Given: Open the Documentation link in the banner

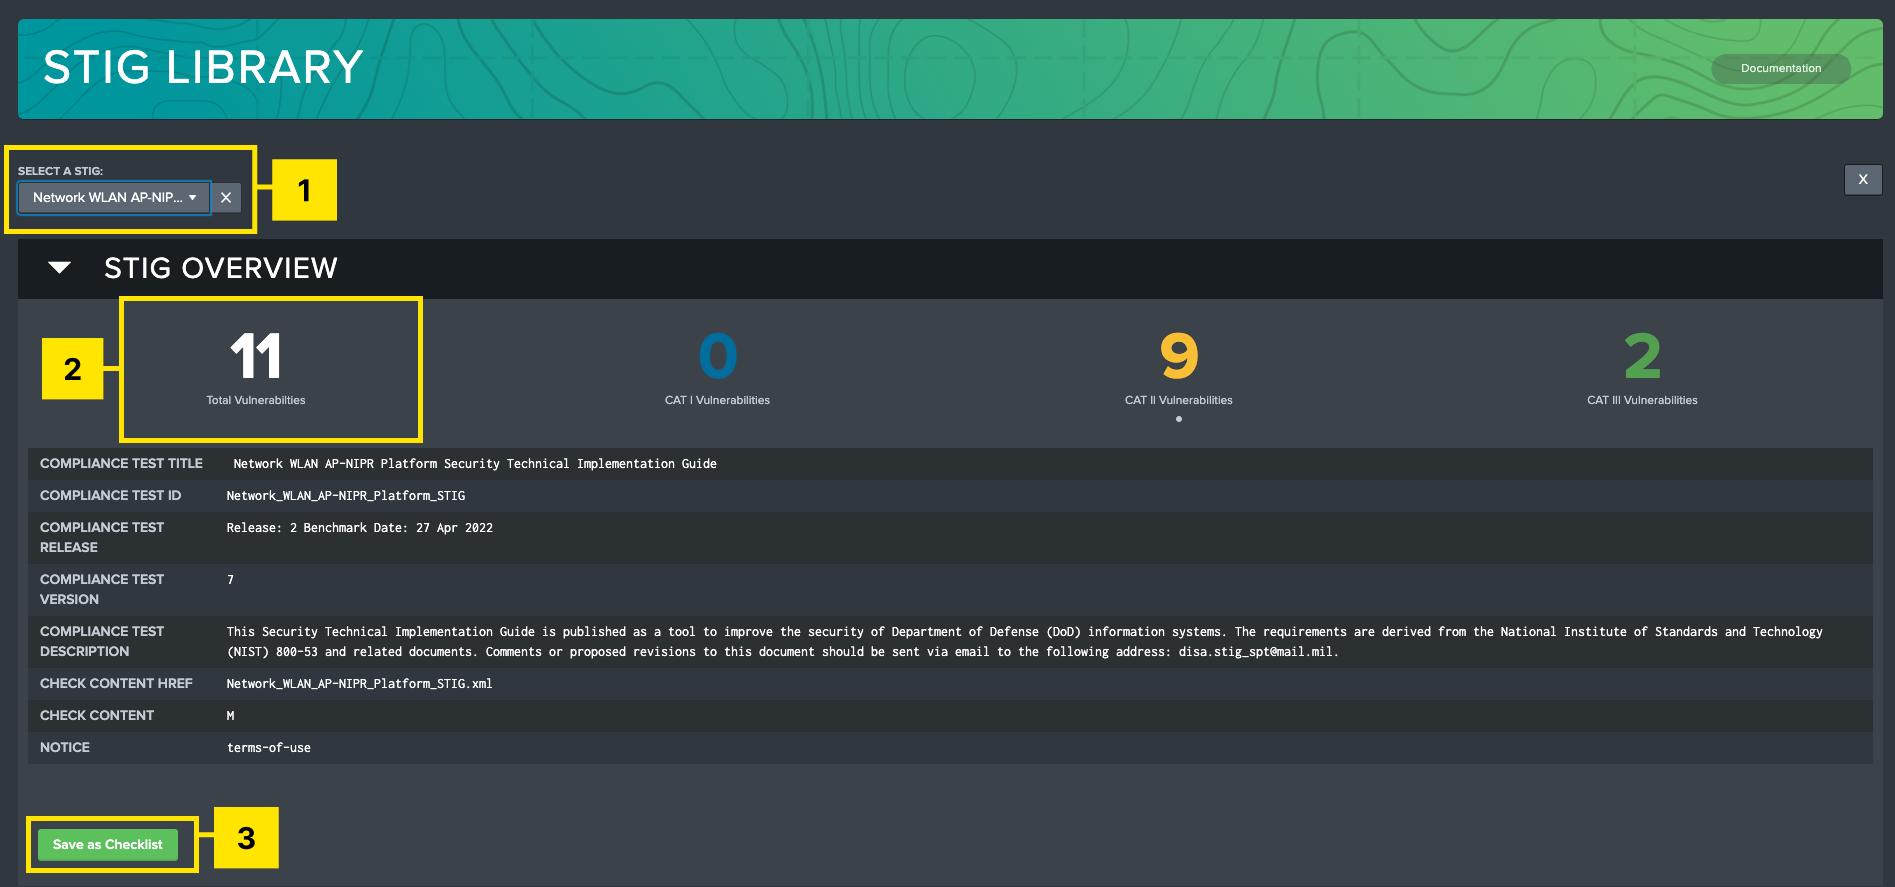Looking at the screenshot, I should (1780, 68).
